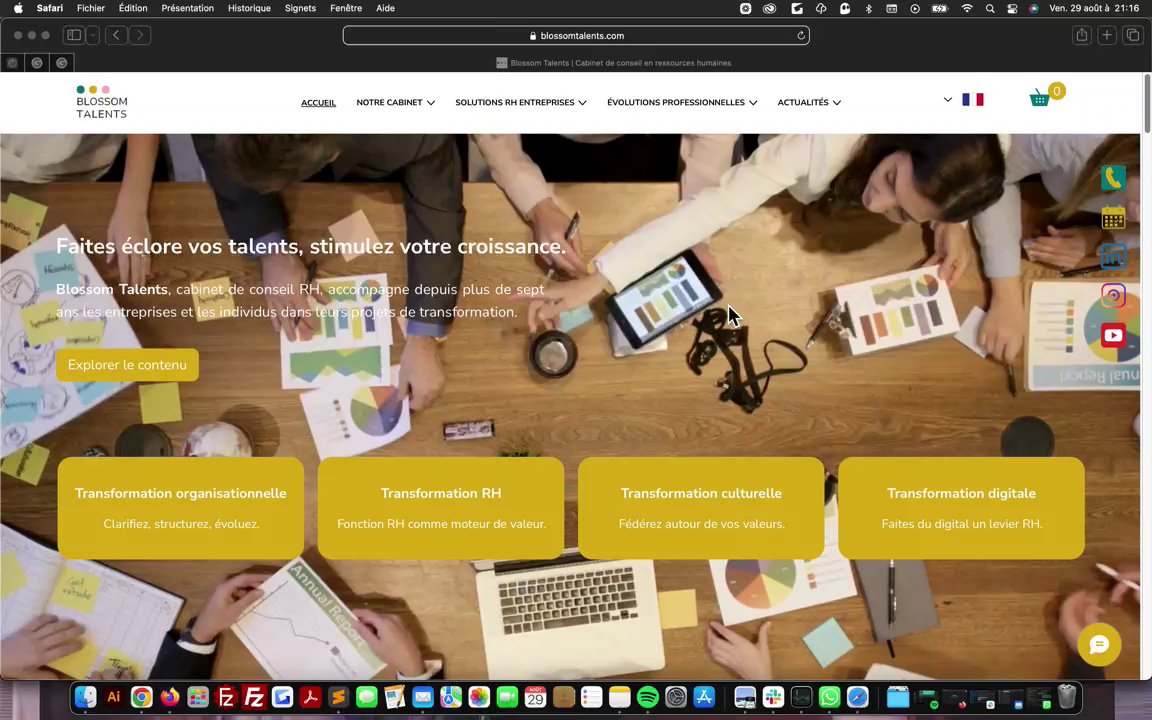The image size is (1152, 720).
Task: Open the Transformation RH card
Action: pyautogui.click(x=441, y=508)
